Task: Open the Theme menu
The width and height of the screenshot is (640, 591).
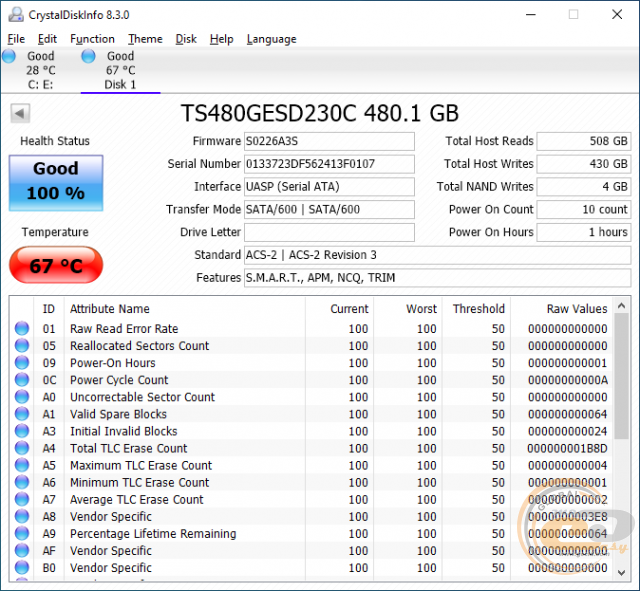Action: [x=145, y=39]
